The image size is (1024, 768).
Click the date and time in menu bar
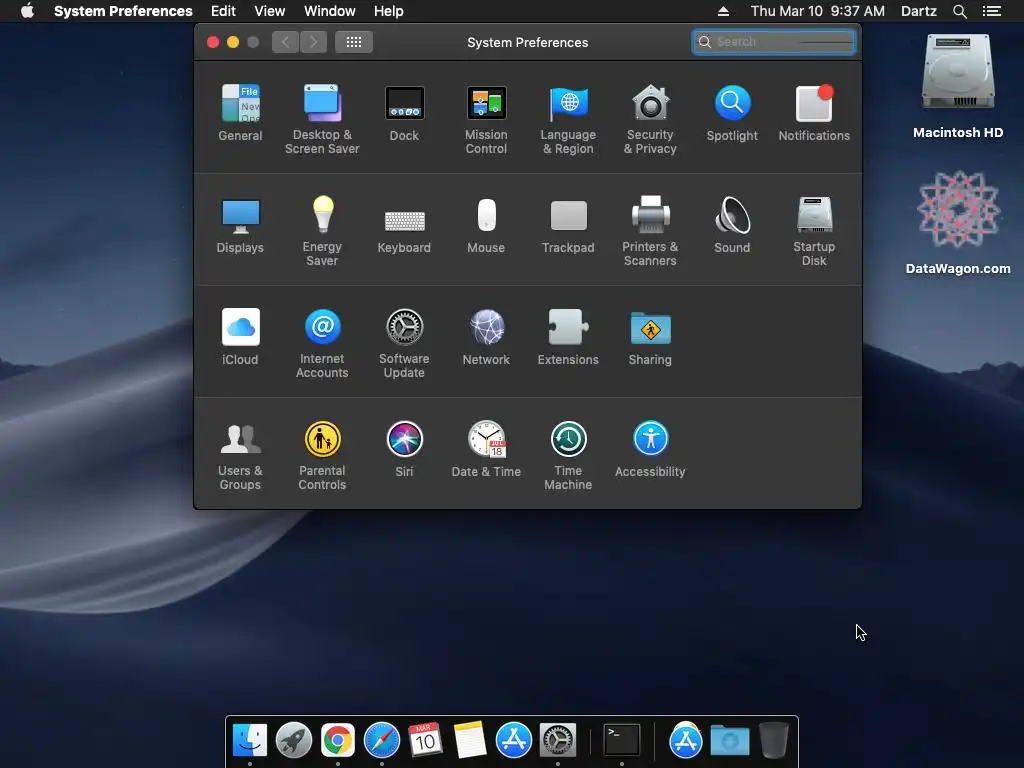click(818, 11)
